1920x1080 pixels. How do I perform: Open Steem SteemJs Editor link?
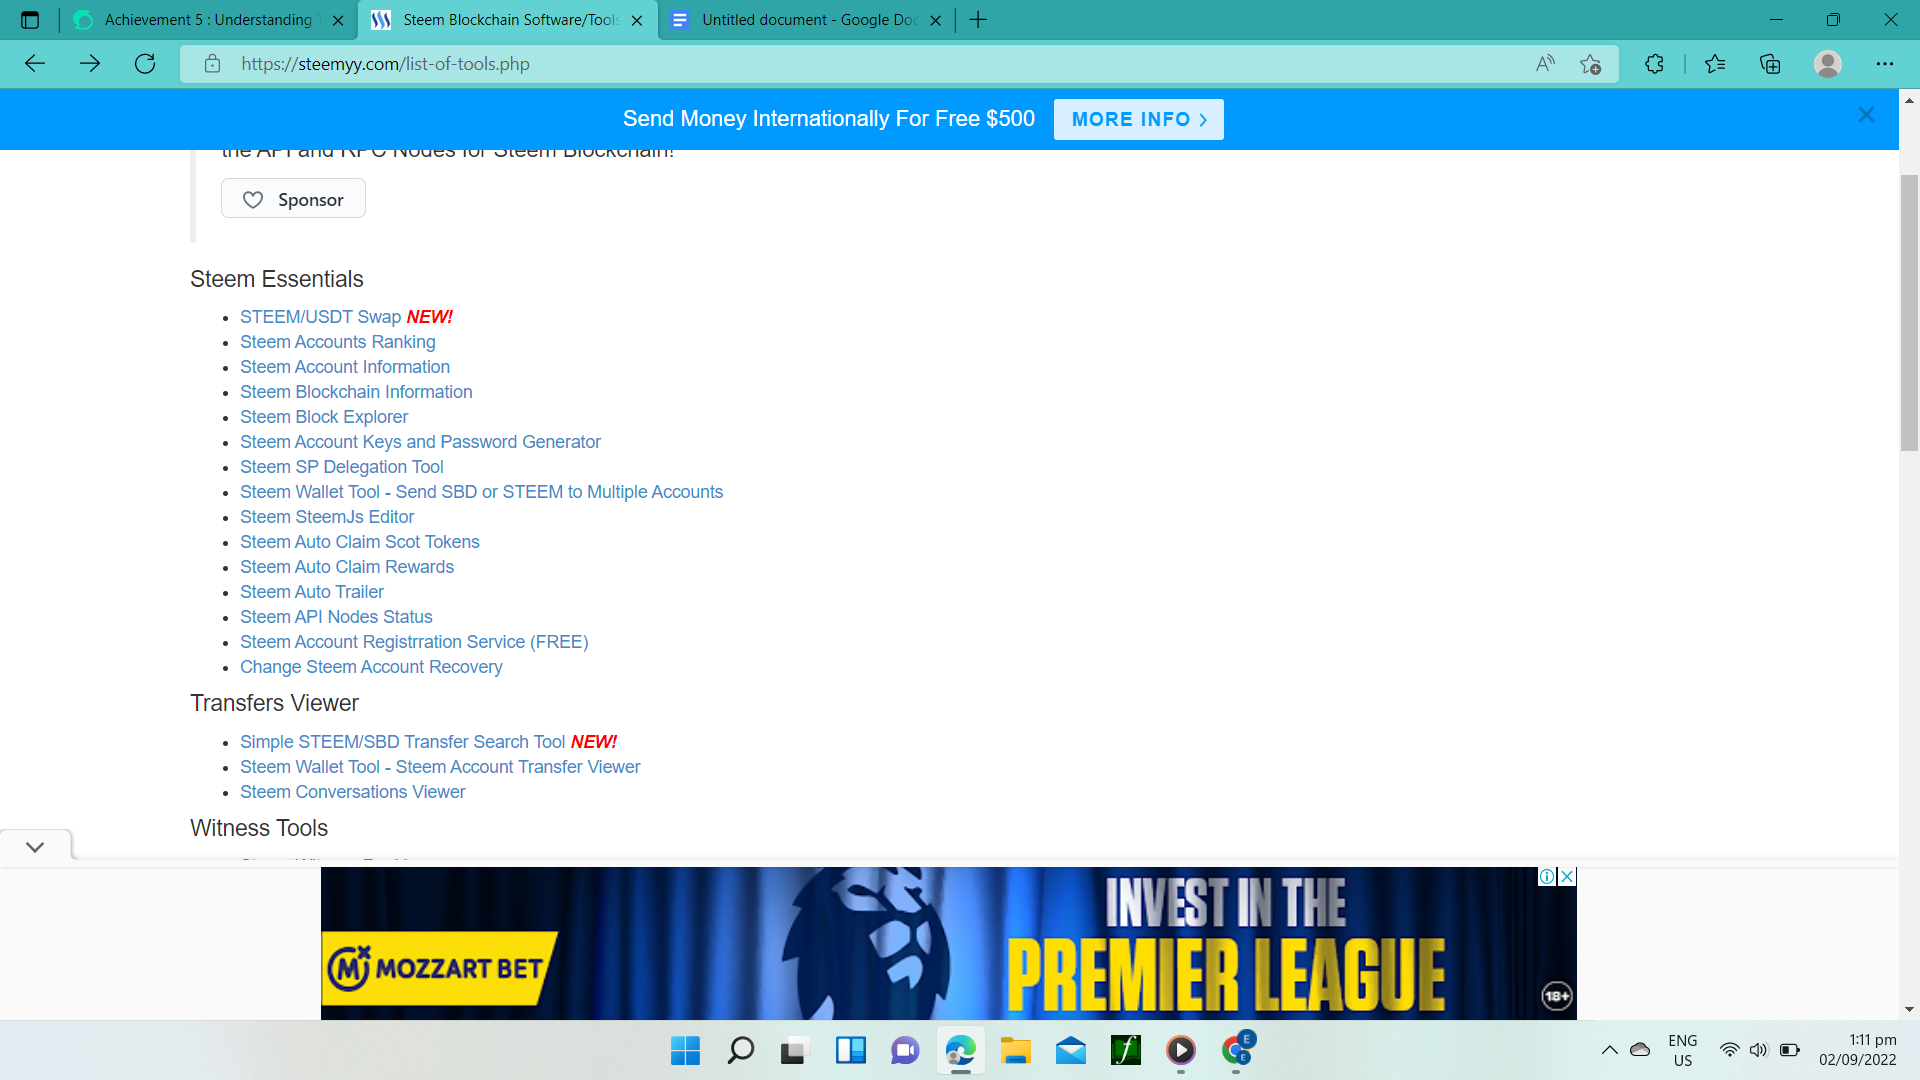coord(326,517)
